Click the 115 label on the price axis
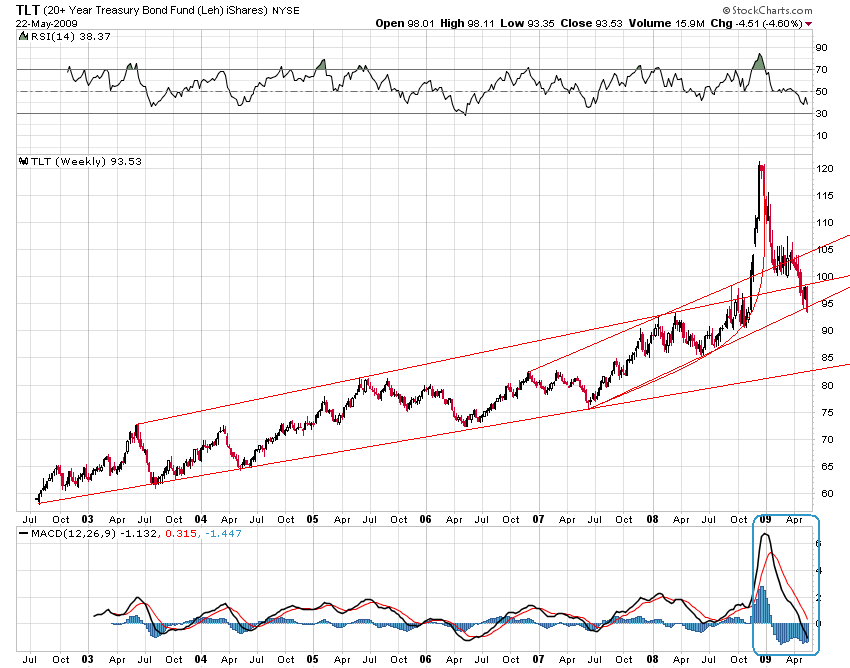This screenshot has width=850, height=668. 825,195
